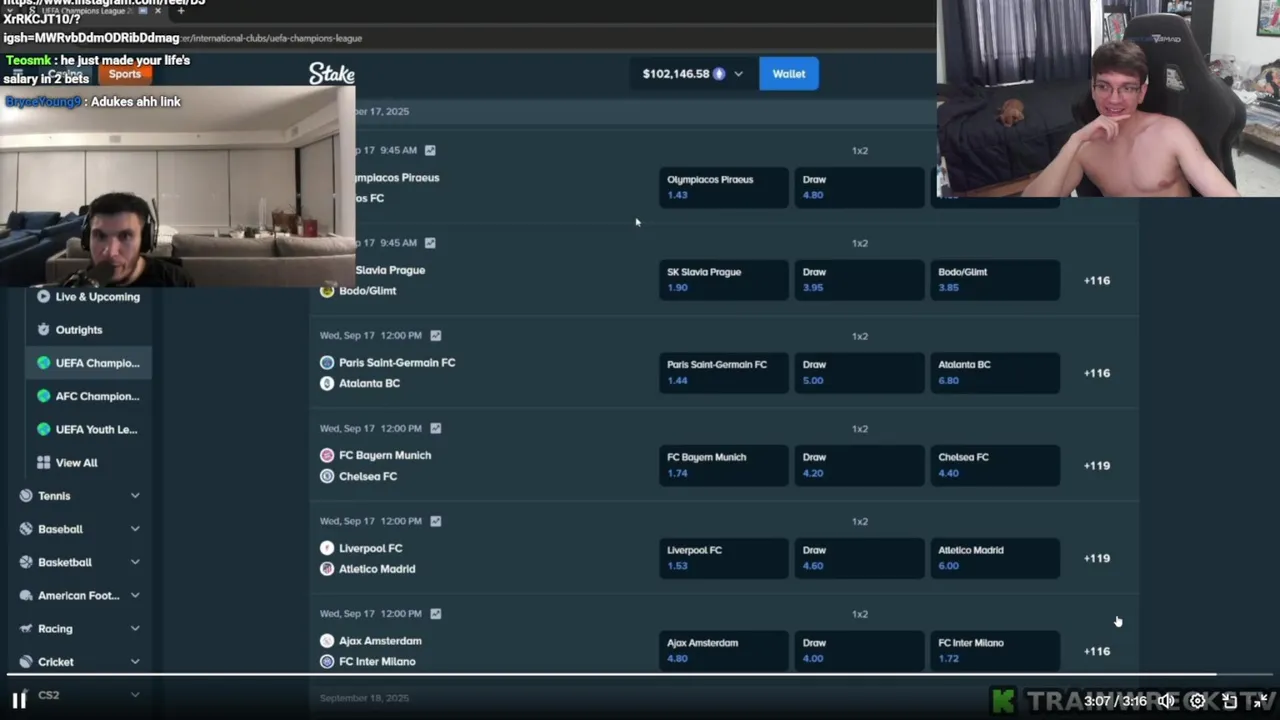Click the View All grid icon
Image resolution: width=1280 pixels, height=720 pixels.
[43, 463]
